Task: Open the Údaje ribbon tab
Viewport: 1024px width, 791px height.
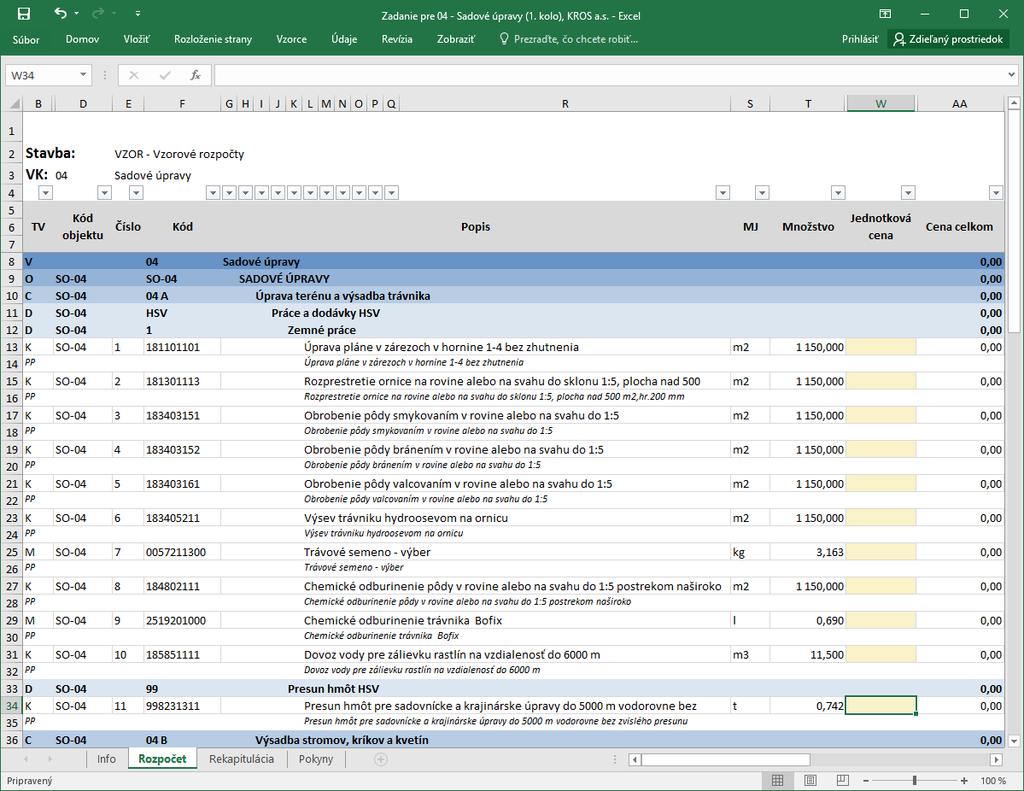Action: pyautogui.click(x=344, y=39)
